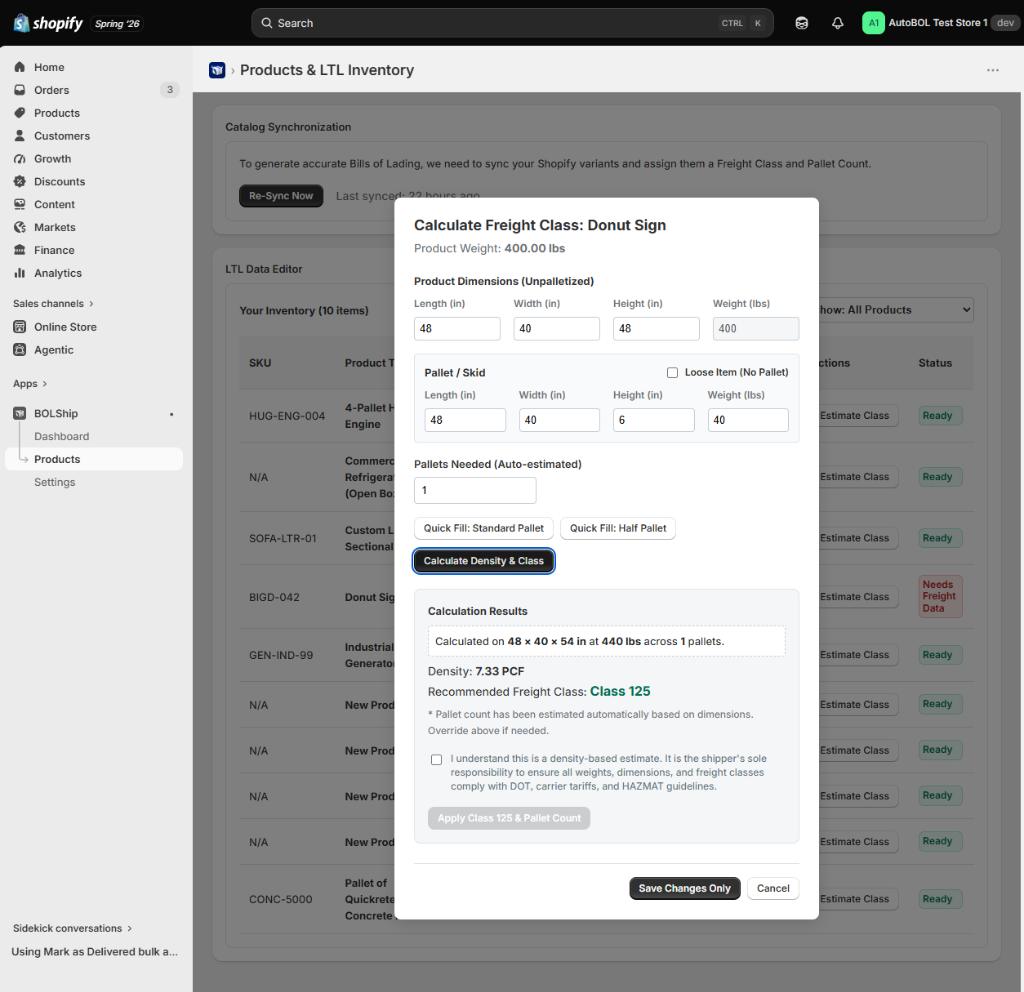Click the Needs Freight Data status badge
This screenshot has width=1024, height=992.
[x=939, y=596]
